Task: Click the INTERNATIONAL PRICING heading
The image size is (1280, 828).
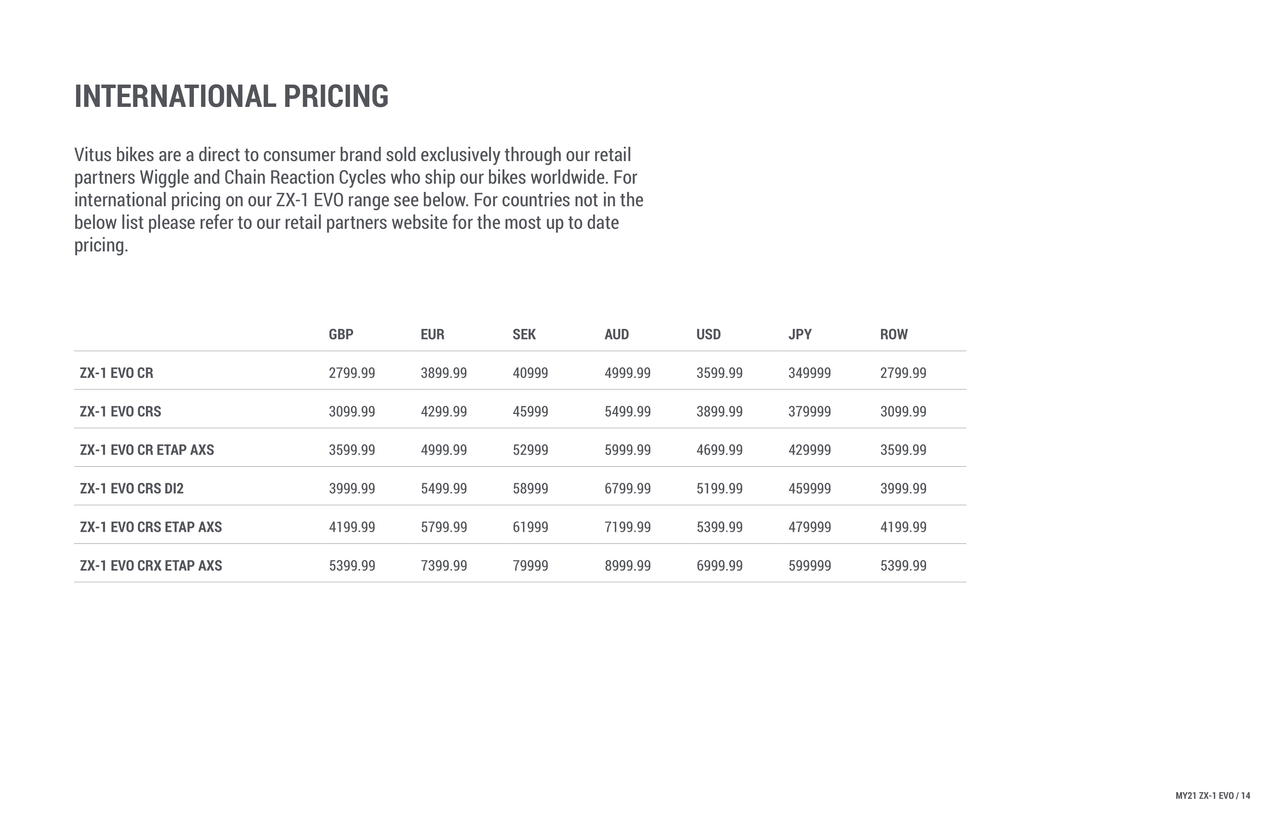Action: pos(231,96)
